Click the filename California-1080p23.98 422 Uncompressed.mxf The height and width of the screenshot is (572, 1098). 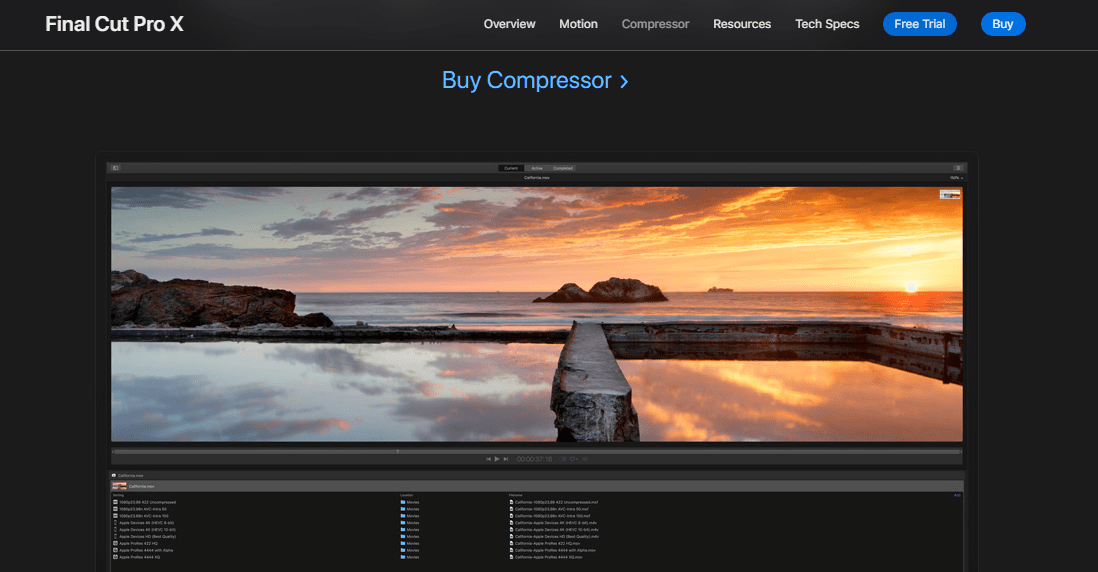(553, 502)
